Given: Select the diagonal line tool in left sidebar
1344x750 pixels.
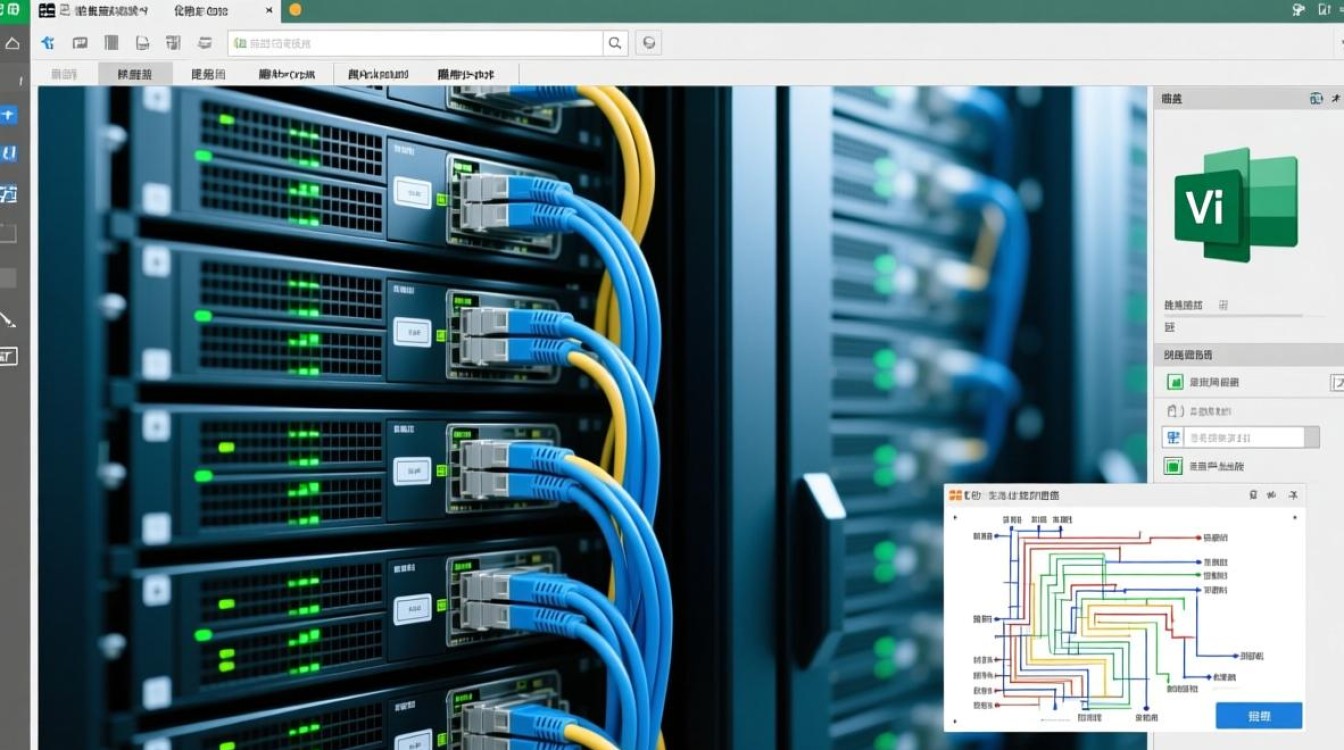Looking at the screenshot, I should (9, 320).
